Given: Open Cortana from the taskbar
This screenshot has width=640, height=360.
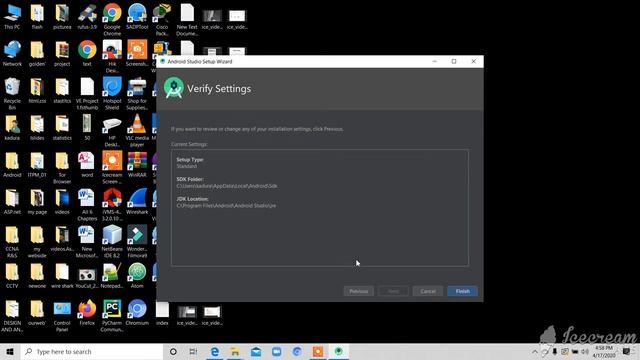Looking at the screenshot, I should [x=173, y=351].
